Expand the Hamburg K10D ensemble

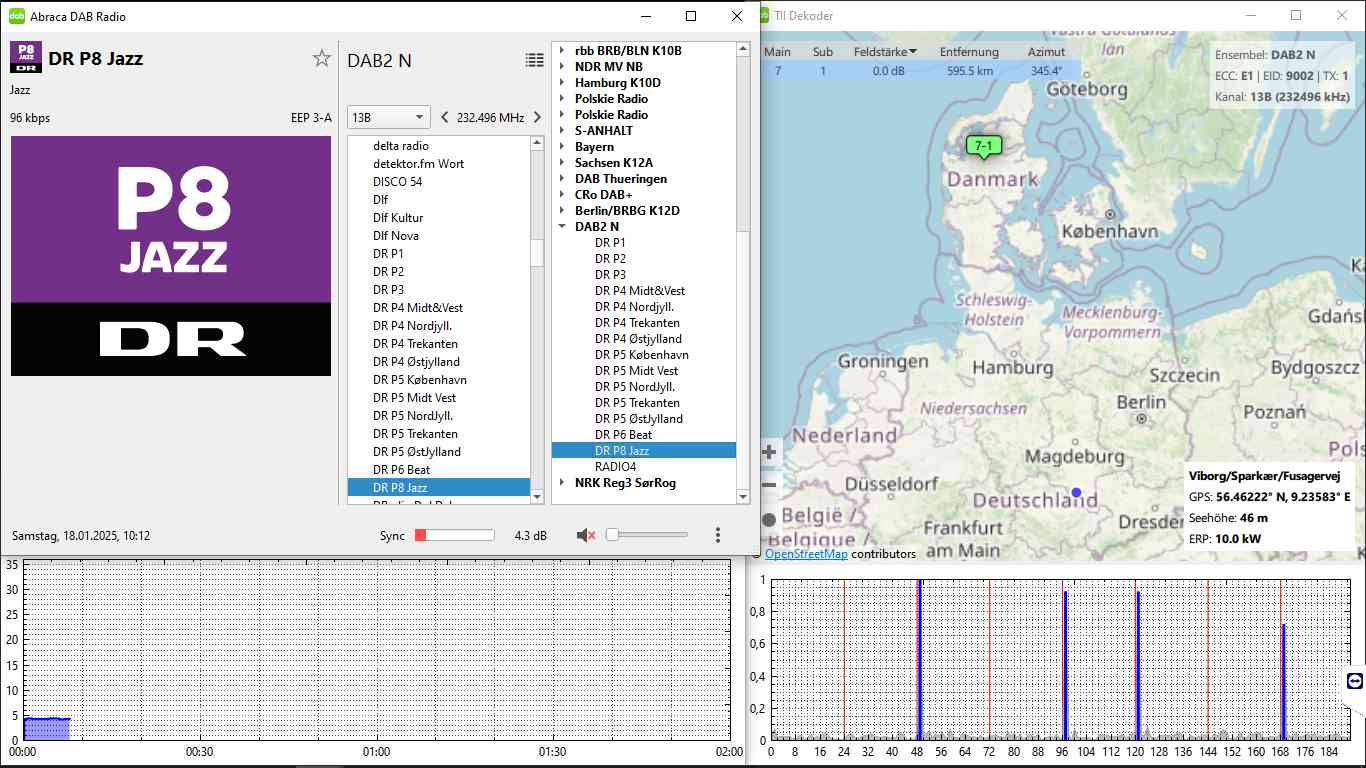tap(563, 83)
